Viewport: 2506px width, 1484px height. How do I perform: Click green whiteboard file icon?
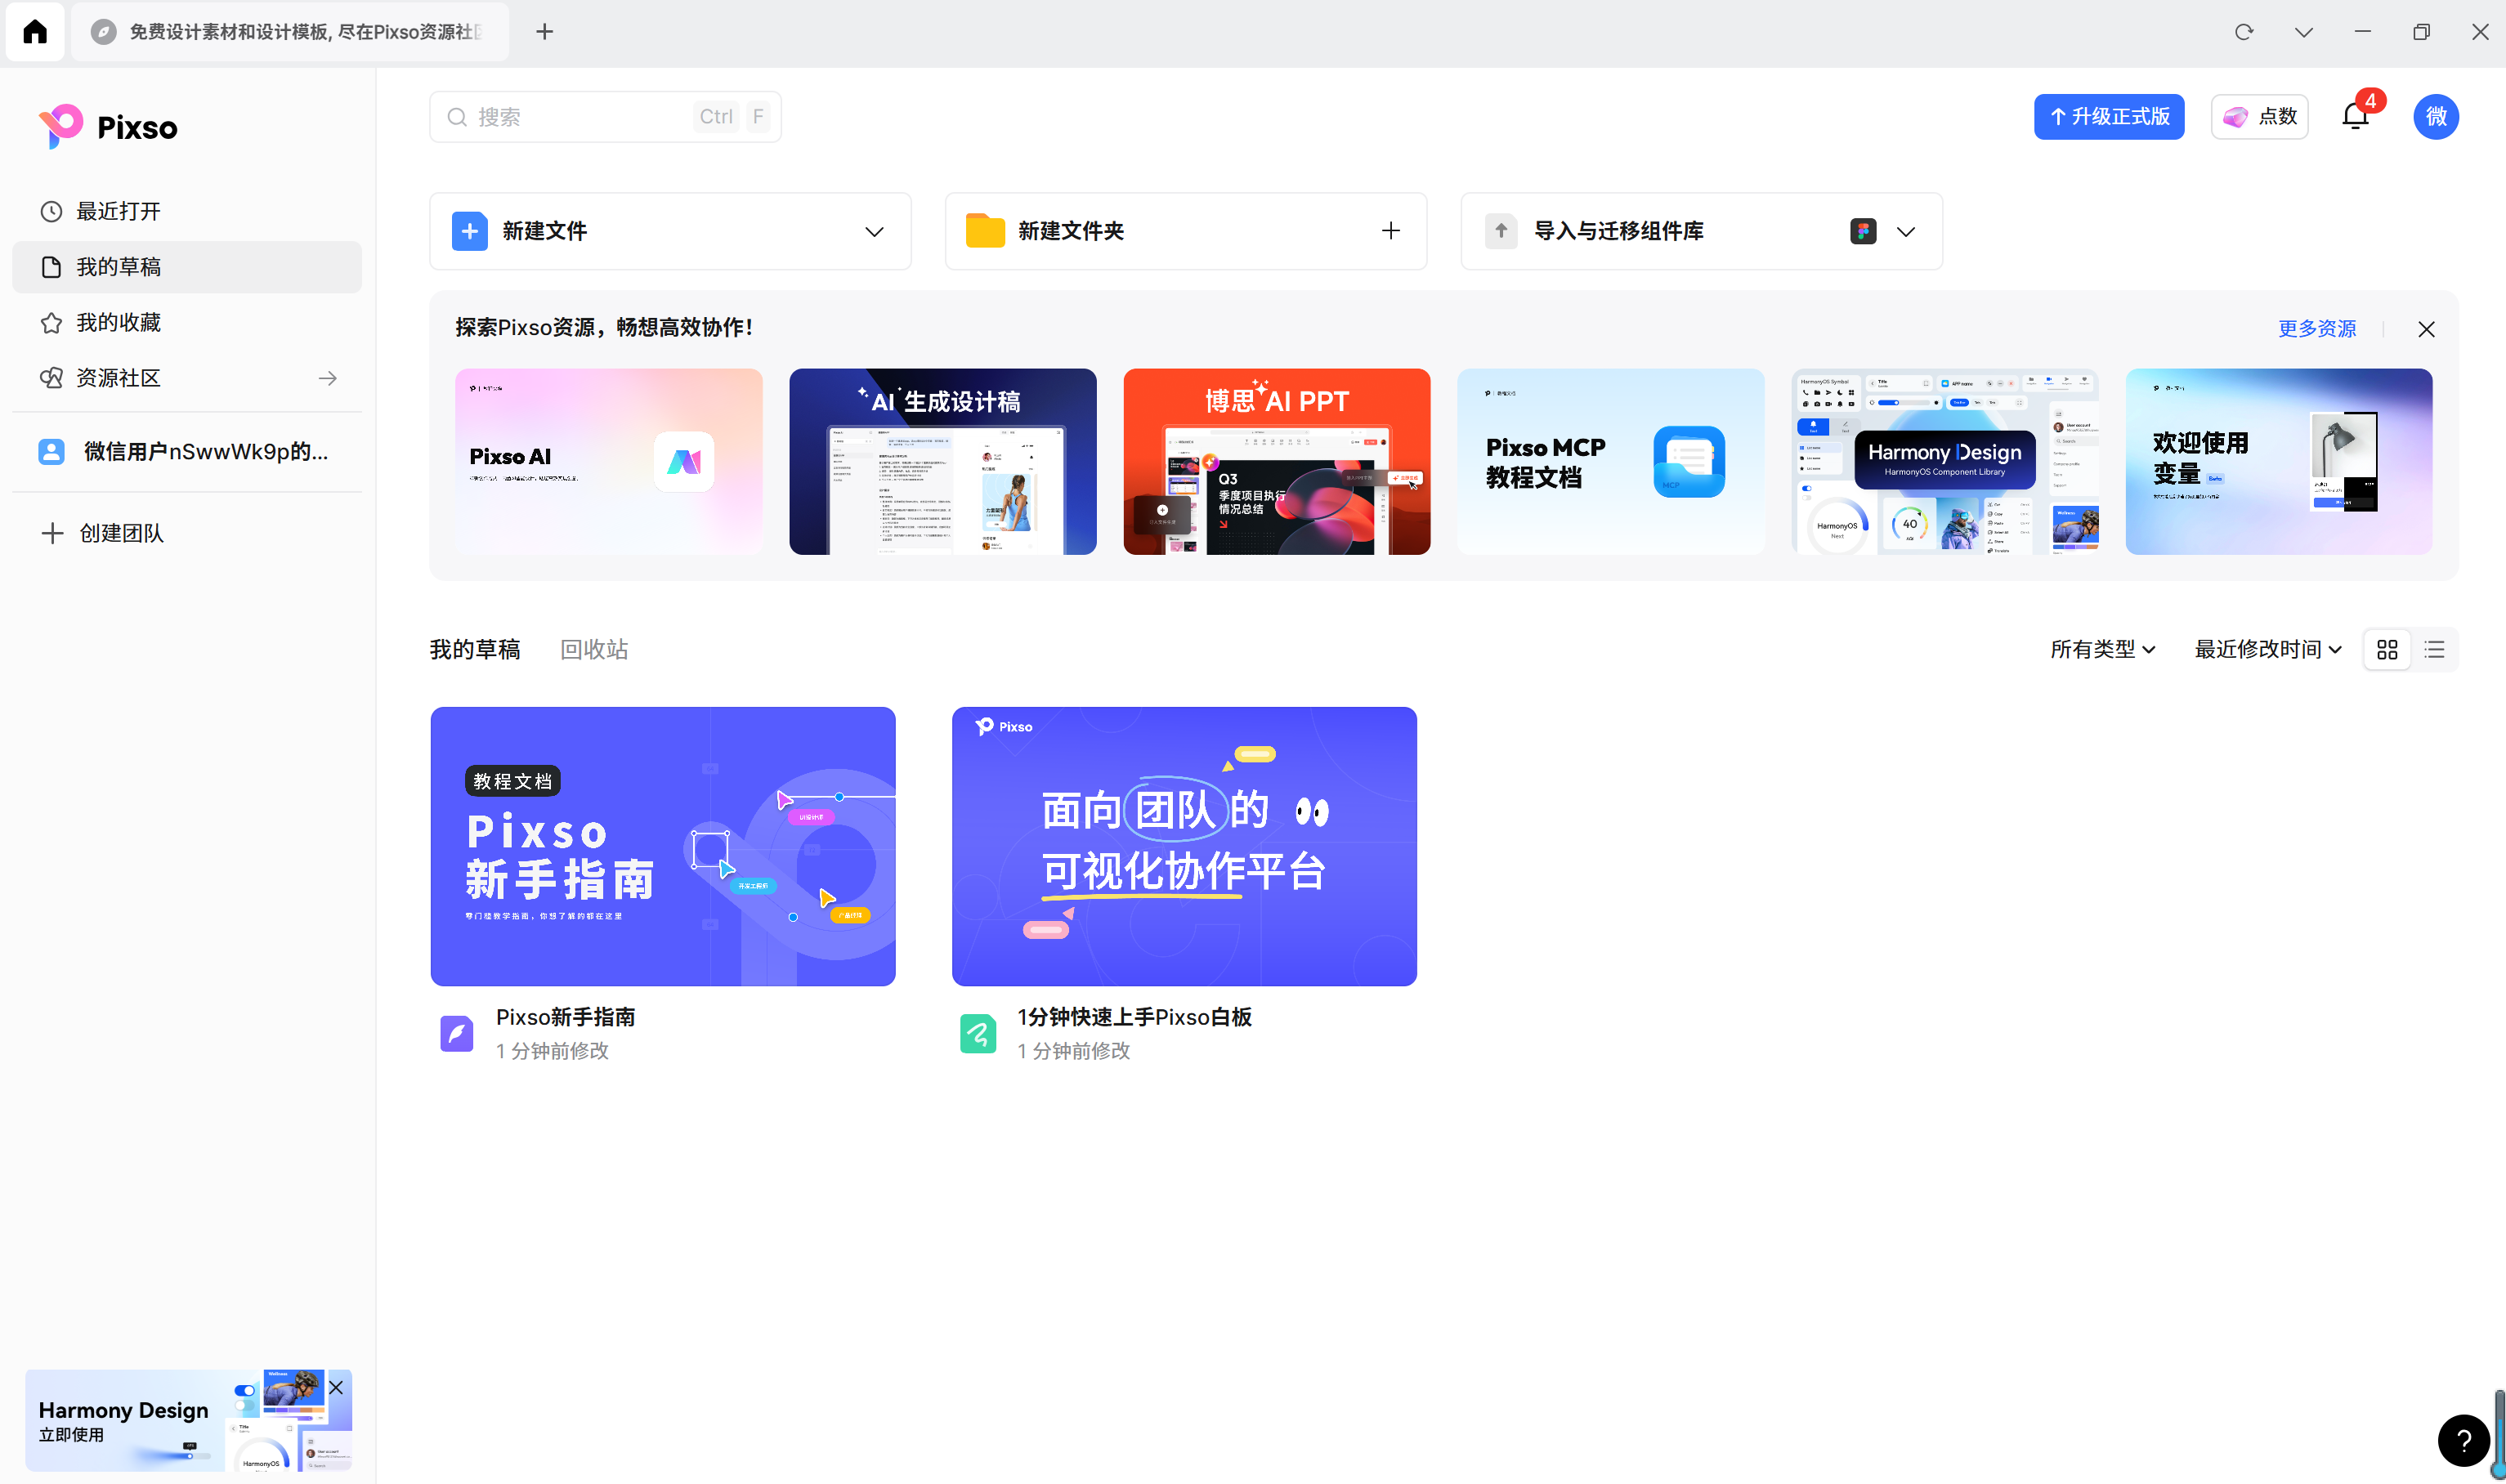(x=978, y=1033)
